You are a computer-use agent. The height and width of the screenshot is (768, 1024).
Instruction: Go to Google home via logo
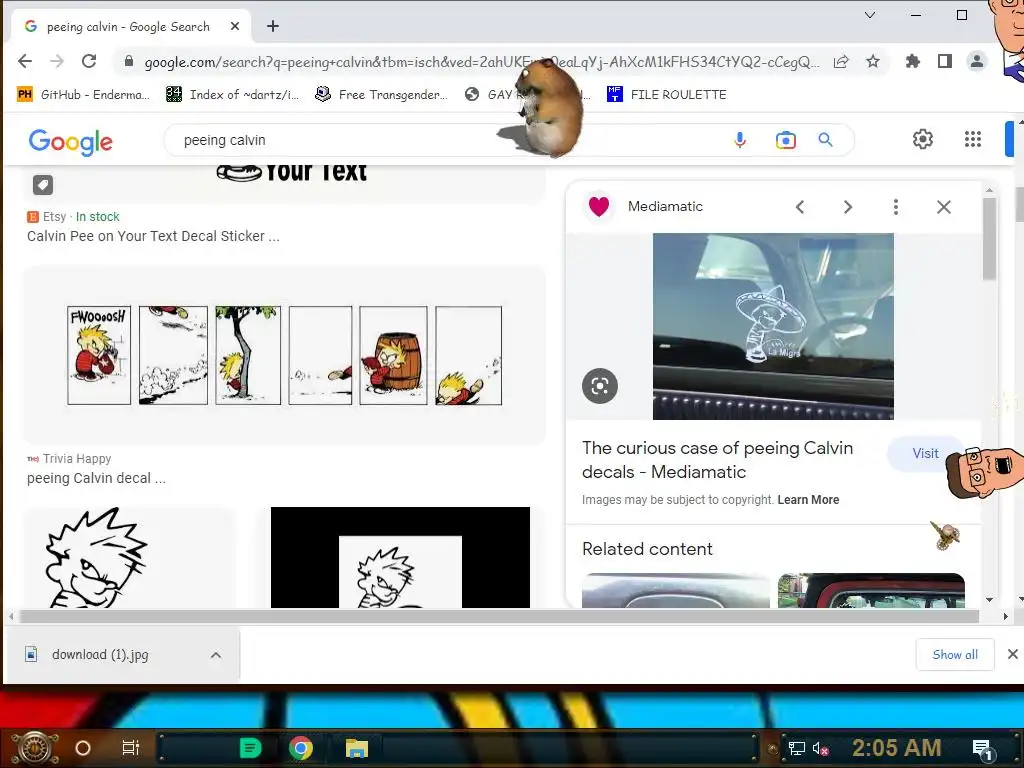[71, 141]
